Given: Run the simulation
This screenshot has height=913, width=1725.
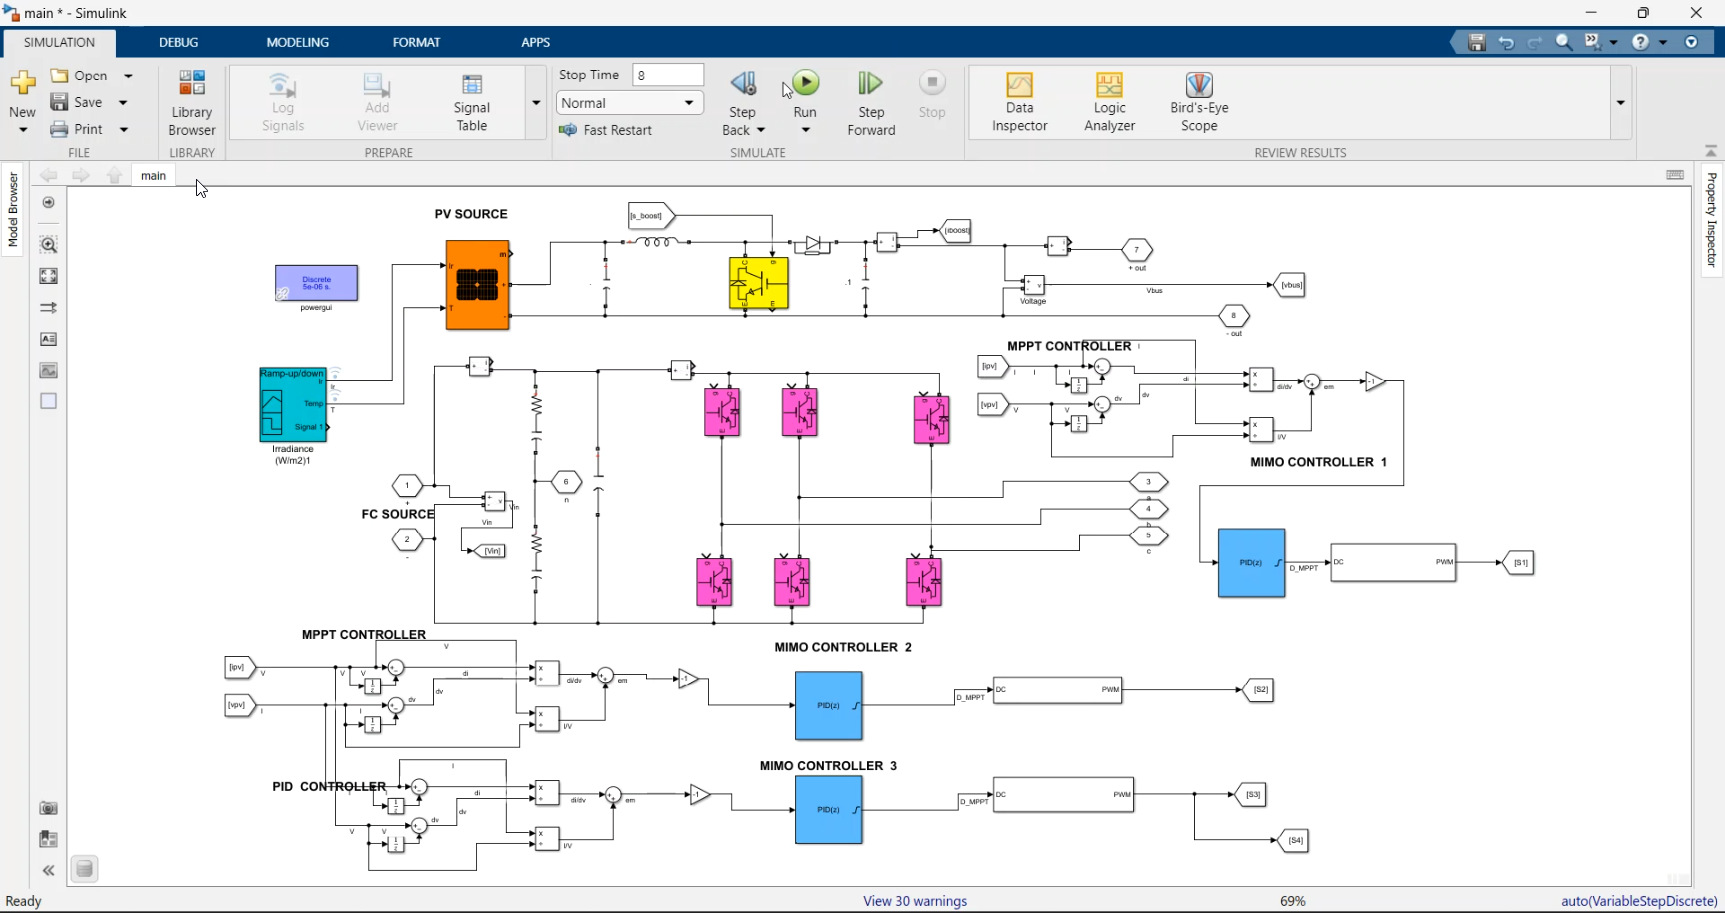Looking at the screenshot, I should coord(805,83).
